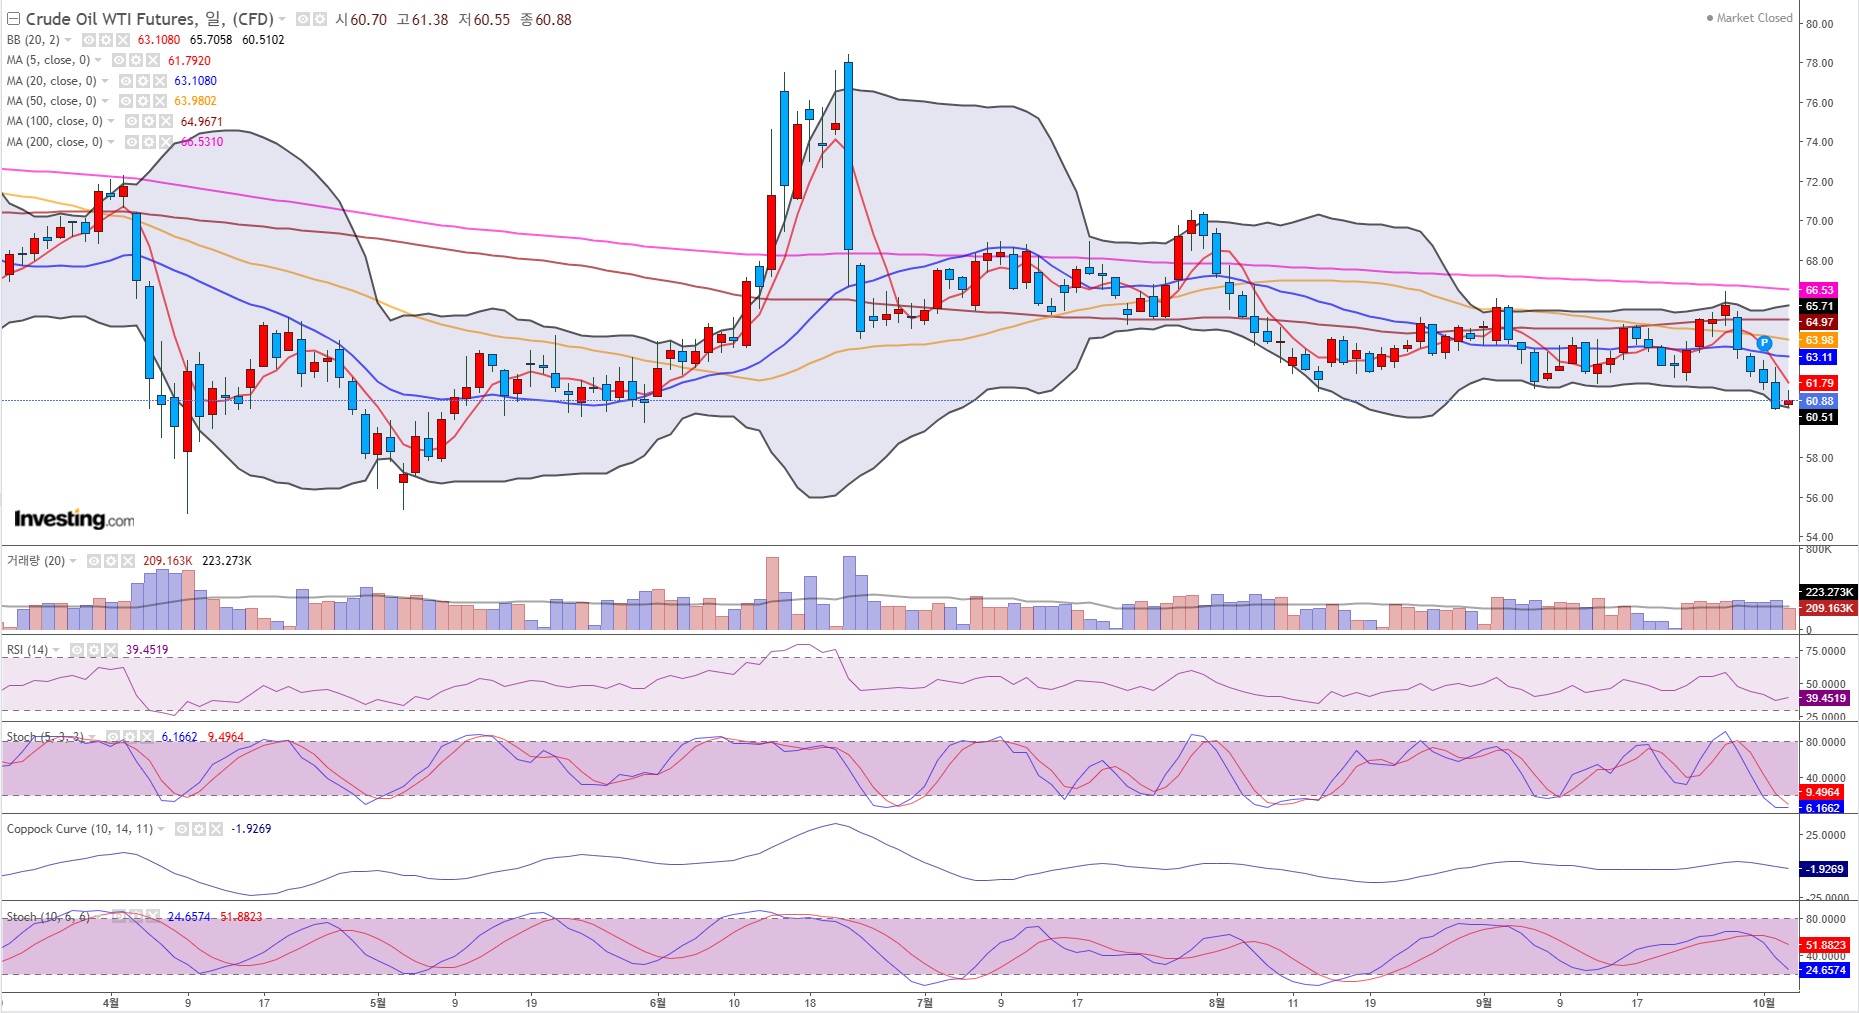Open the MA (200, close, 0) dropdown arrow
Screen dimensions: 1859x1013
click(x=111, y=142)
